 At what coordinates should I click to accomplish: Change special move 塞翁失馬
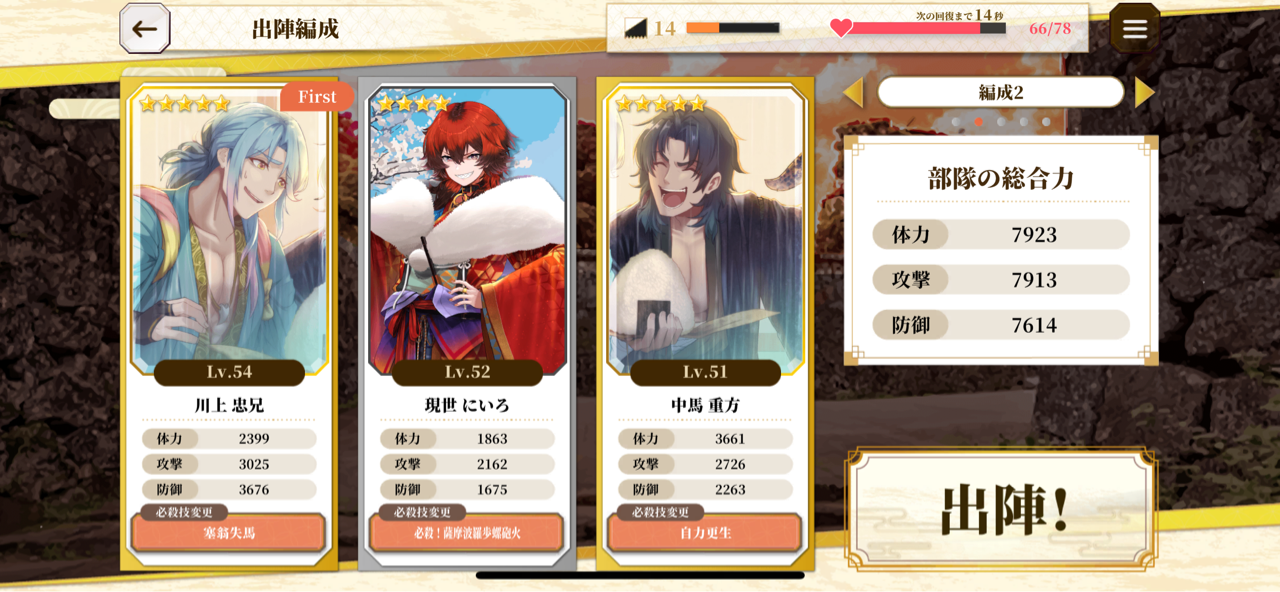[229, 533]
